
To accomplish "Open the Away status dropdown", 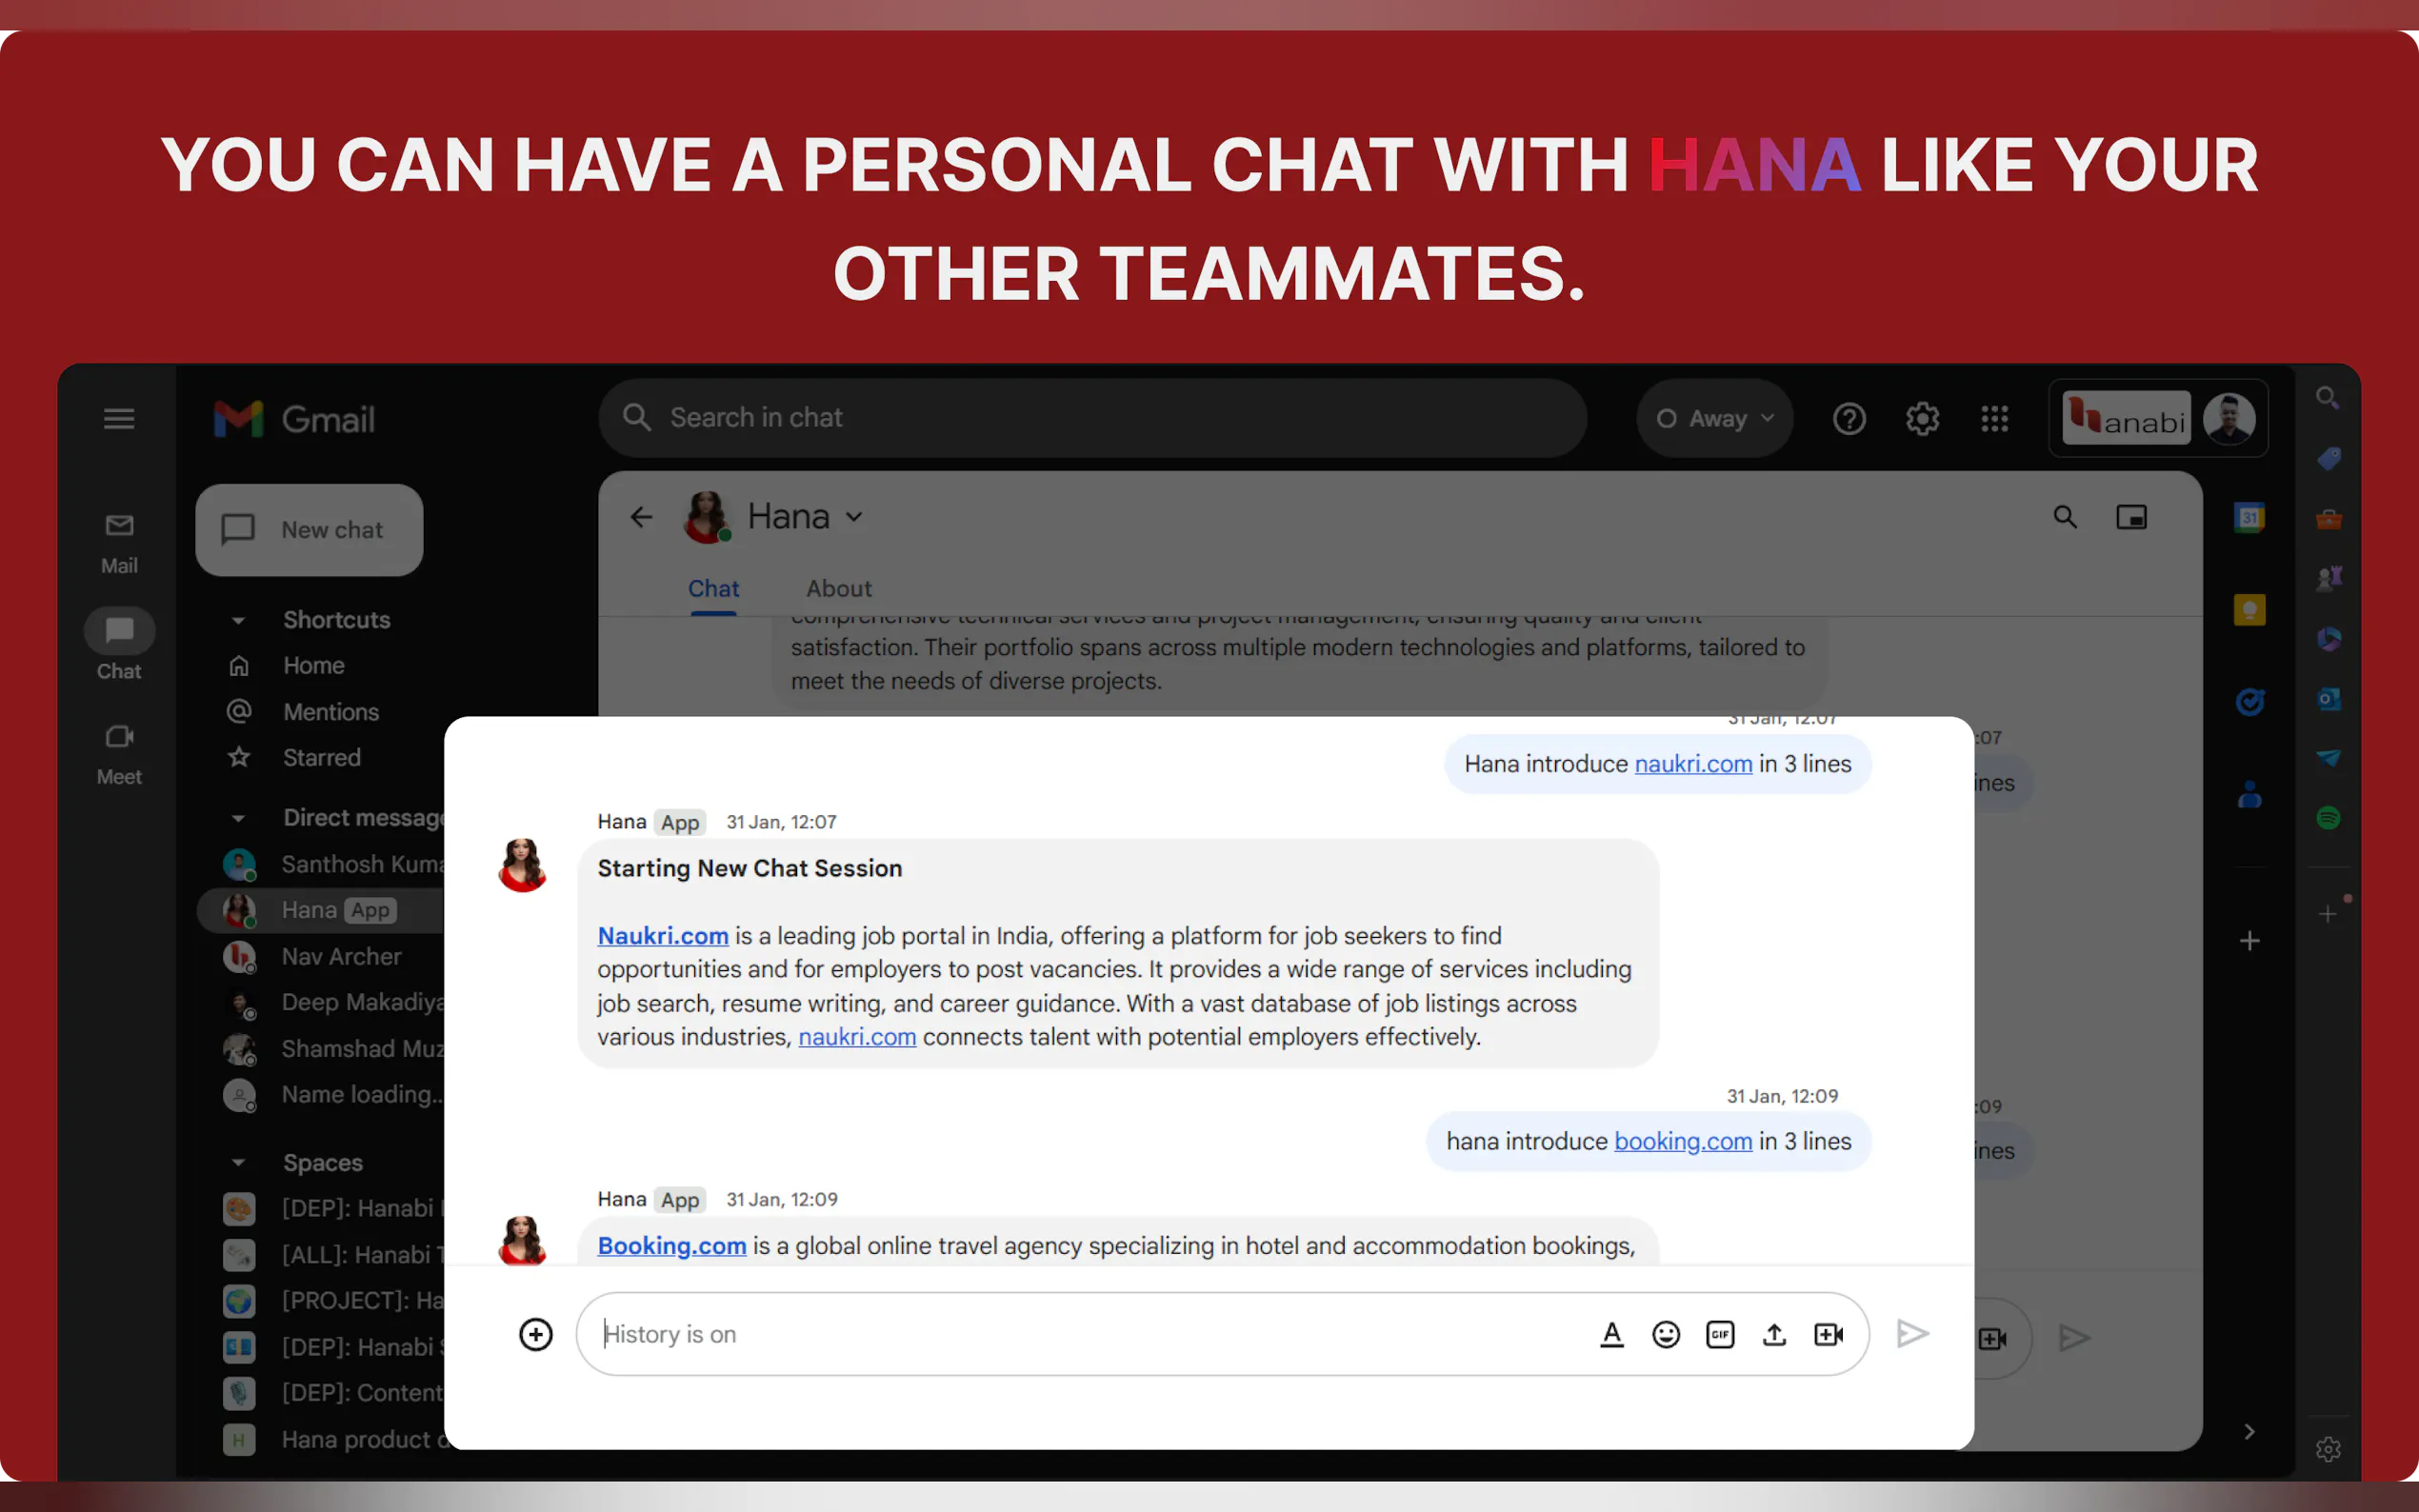I will (x=1714, y=418).
